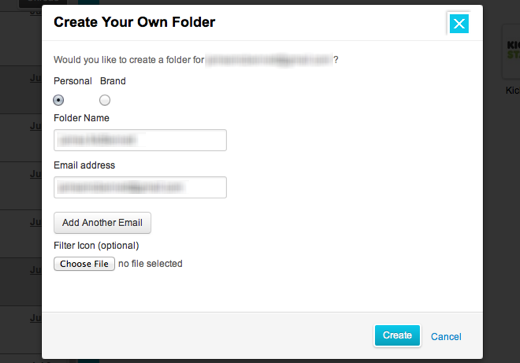Click the Personal option label
Image resolution: width=520 pixels, height=363 pixels.
[73, 81]
